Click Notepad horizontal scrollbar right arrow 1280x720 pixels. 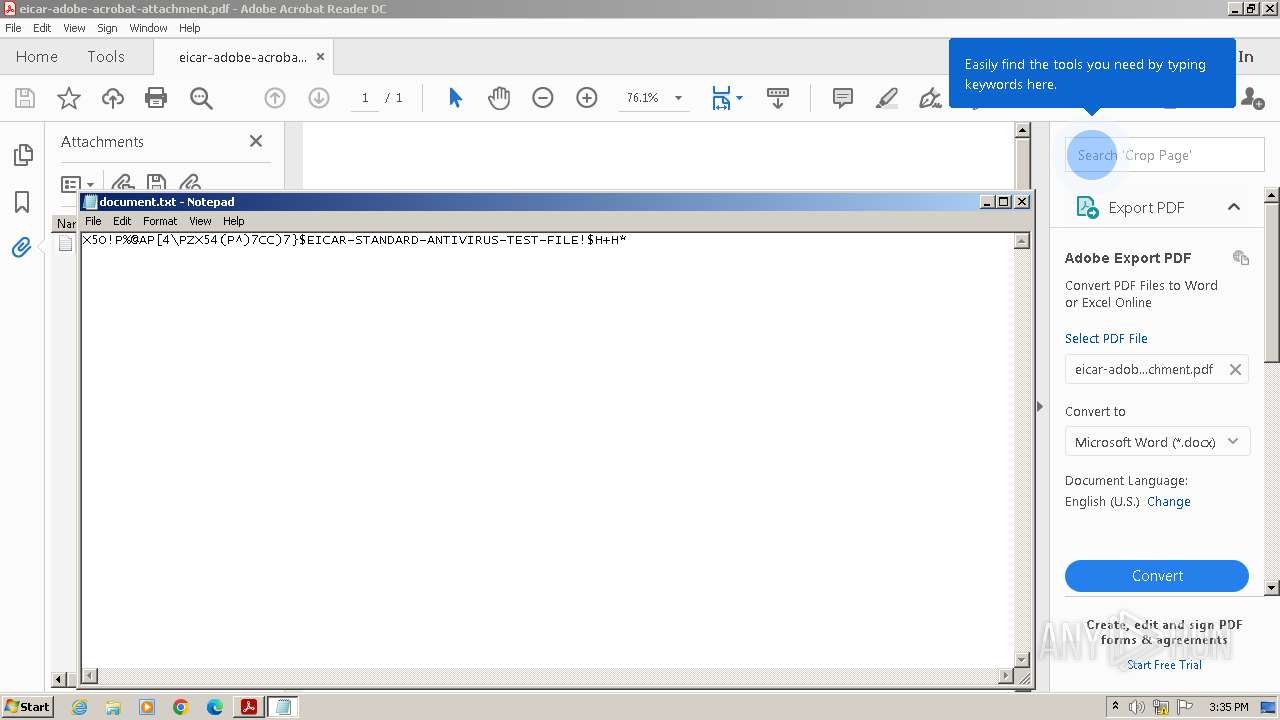(x=1006, y=677)
